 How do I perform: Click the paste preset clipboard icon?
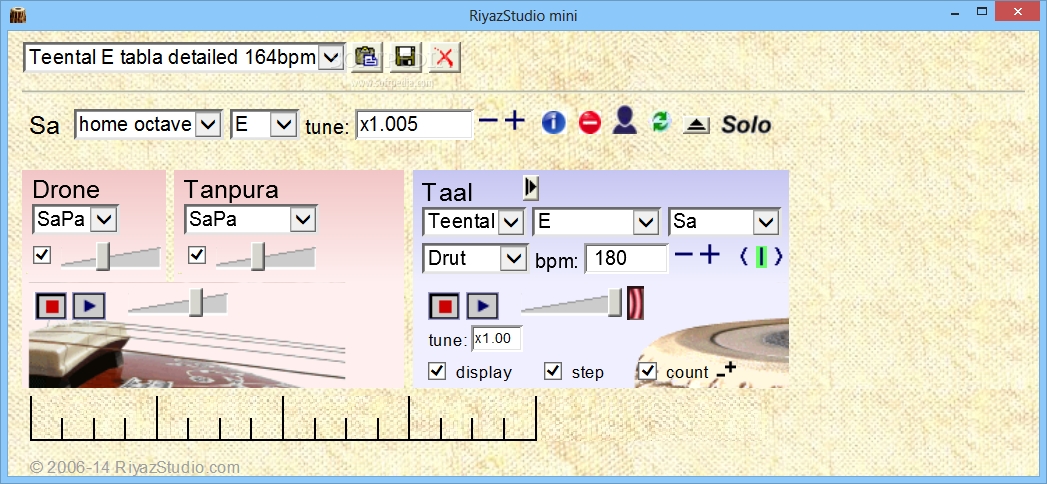[x=367, y=57]
